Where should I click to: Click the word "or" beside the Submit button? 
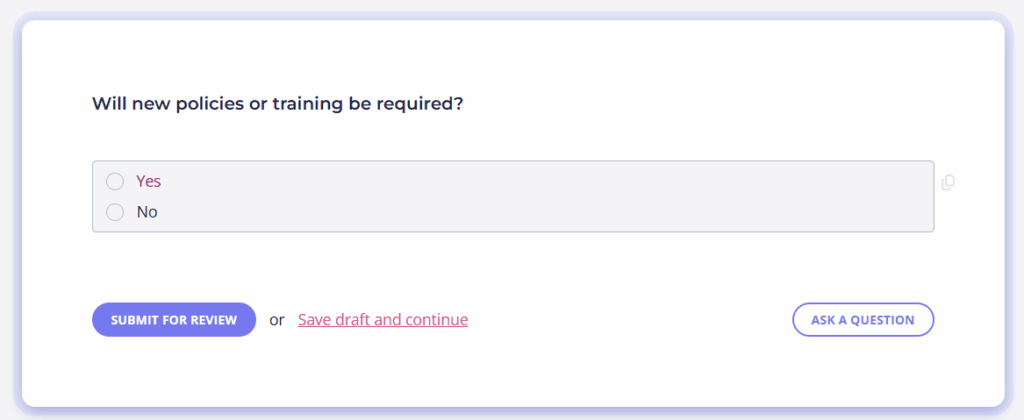coord(277,321)
